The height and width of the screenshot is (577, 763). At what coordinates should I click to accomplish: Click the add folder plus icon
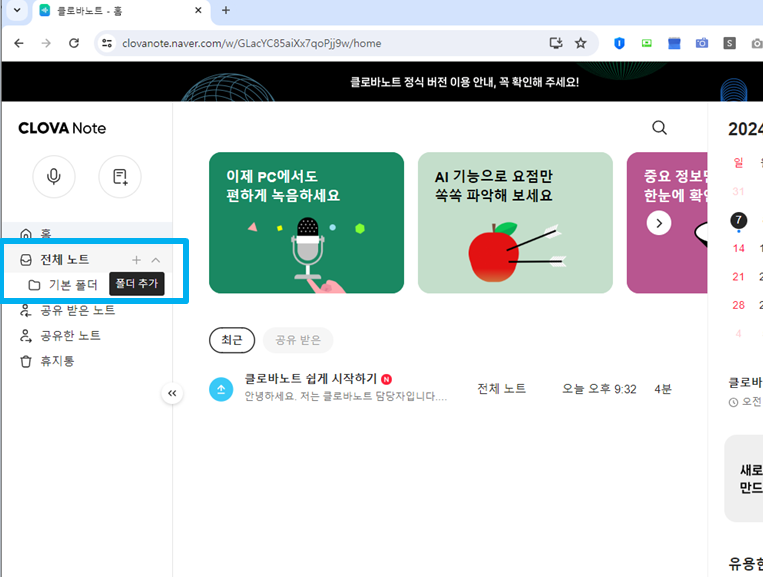click(x=136, y=260)
